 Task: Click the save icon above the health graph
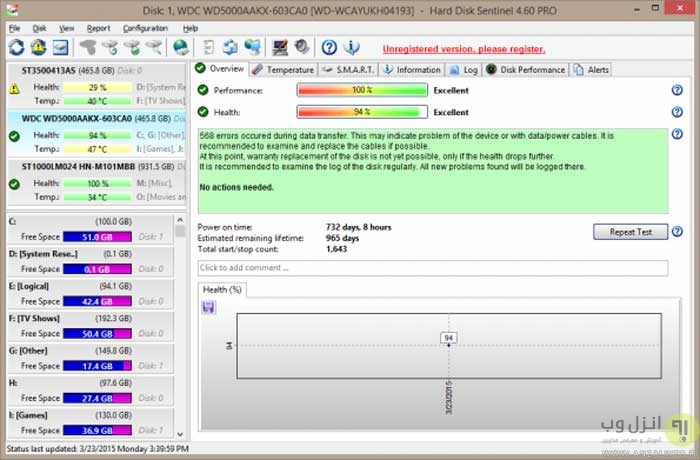pyautogui.click(x=208, y=307)
